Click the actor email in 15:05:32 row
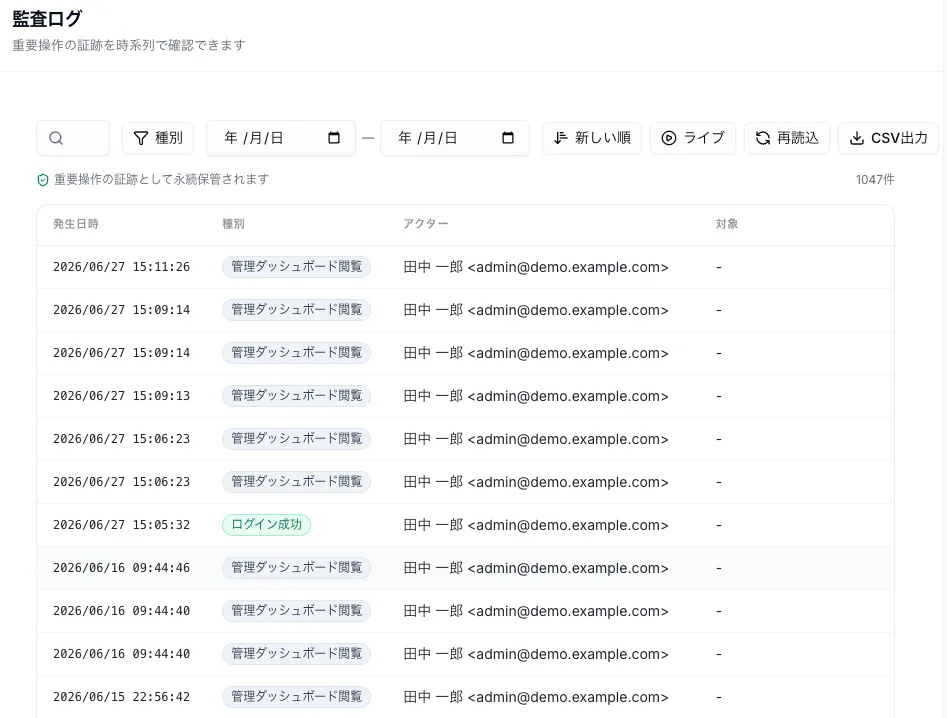Viewport: 947px width, 718px height. tap(568, 525)
